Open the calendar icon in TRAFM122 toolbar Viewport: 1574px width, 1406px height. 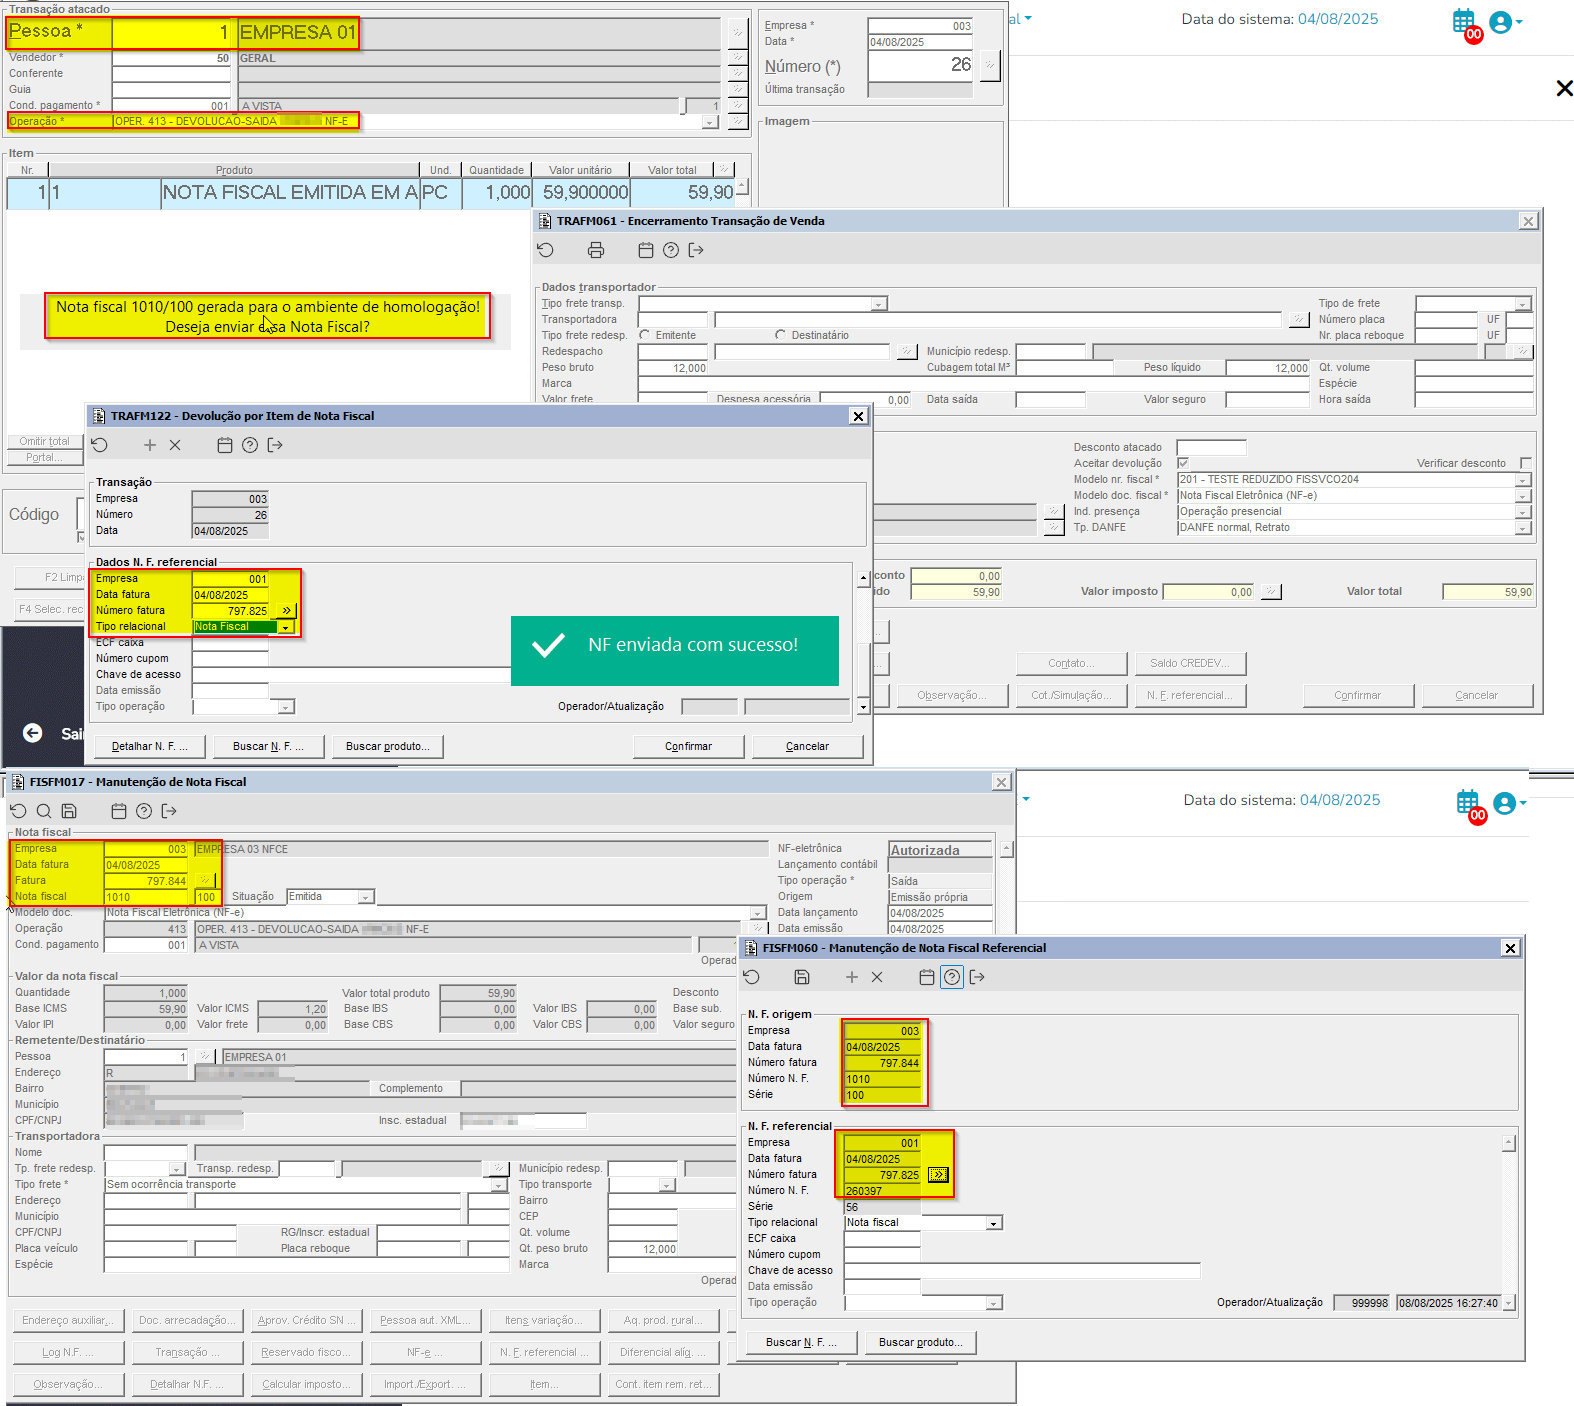point(225,445)
